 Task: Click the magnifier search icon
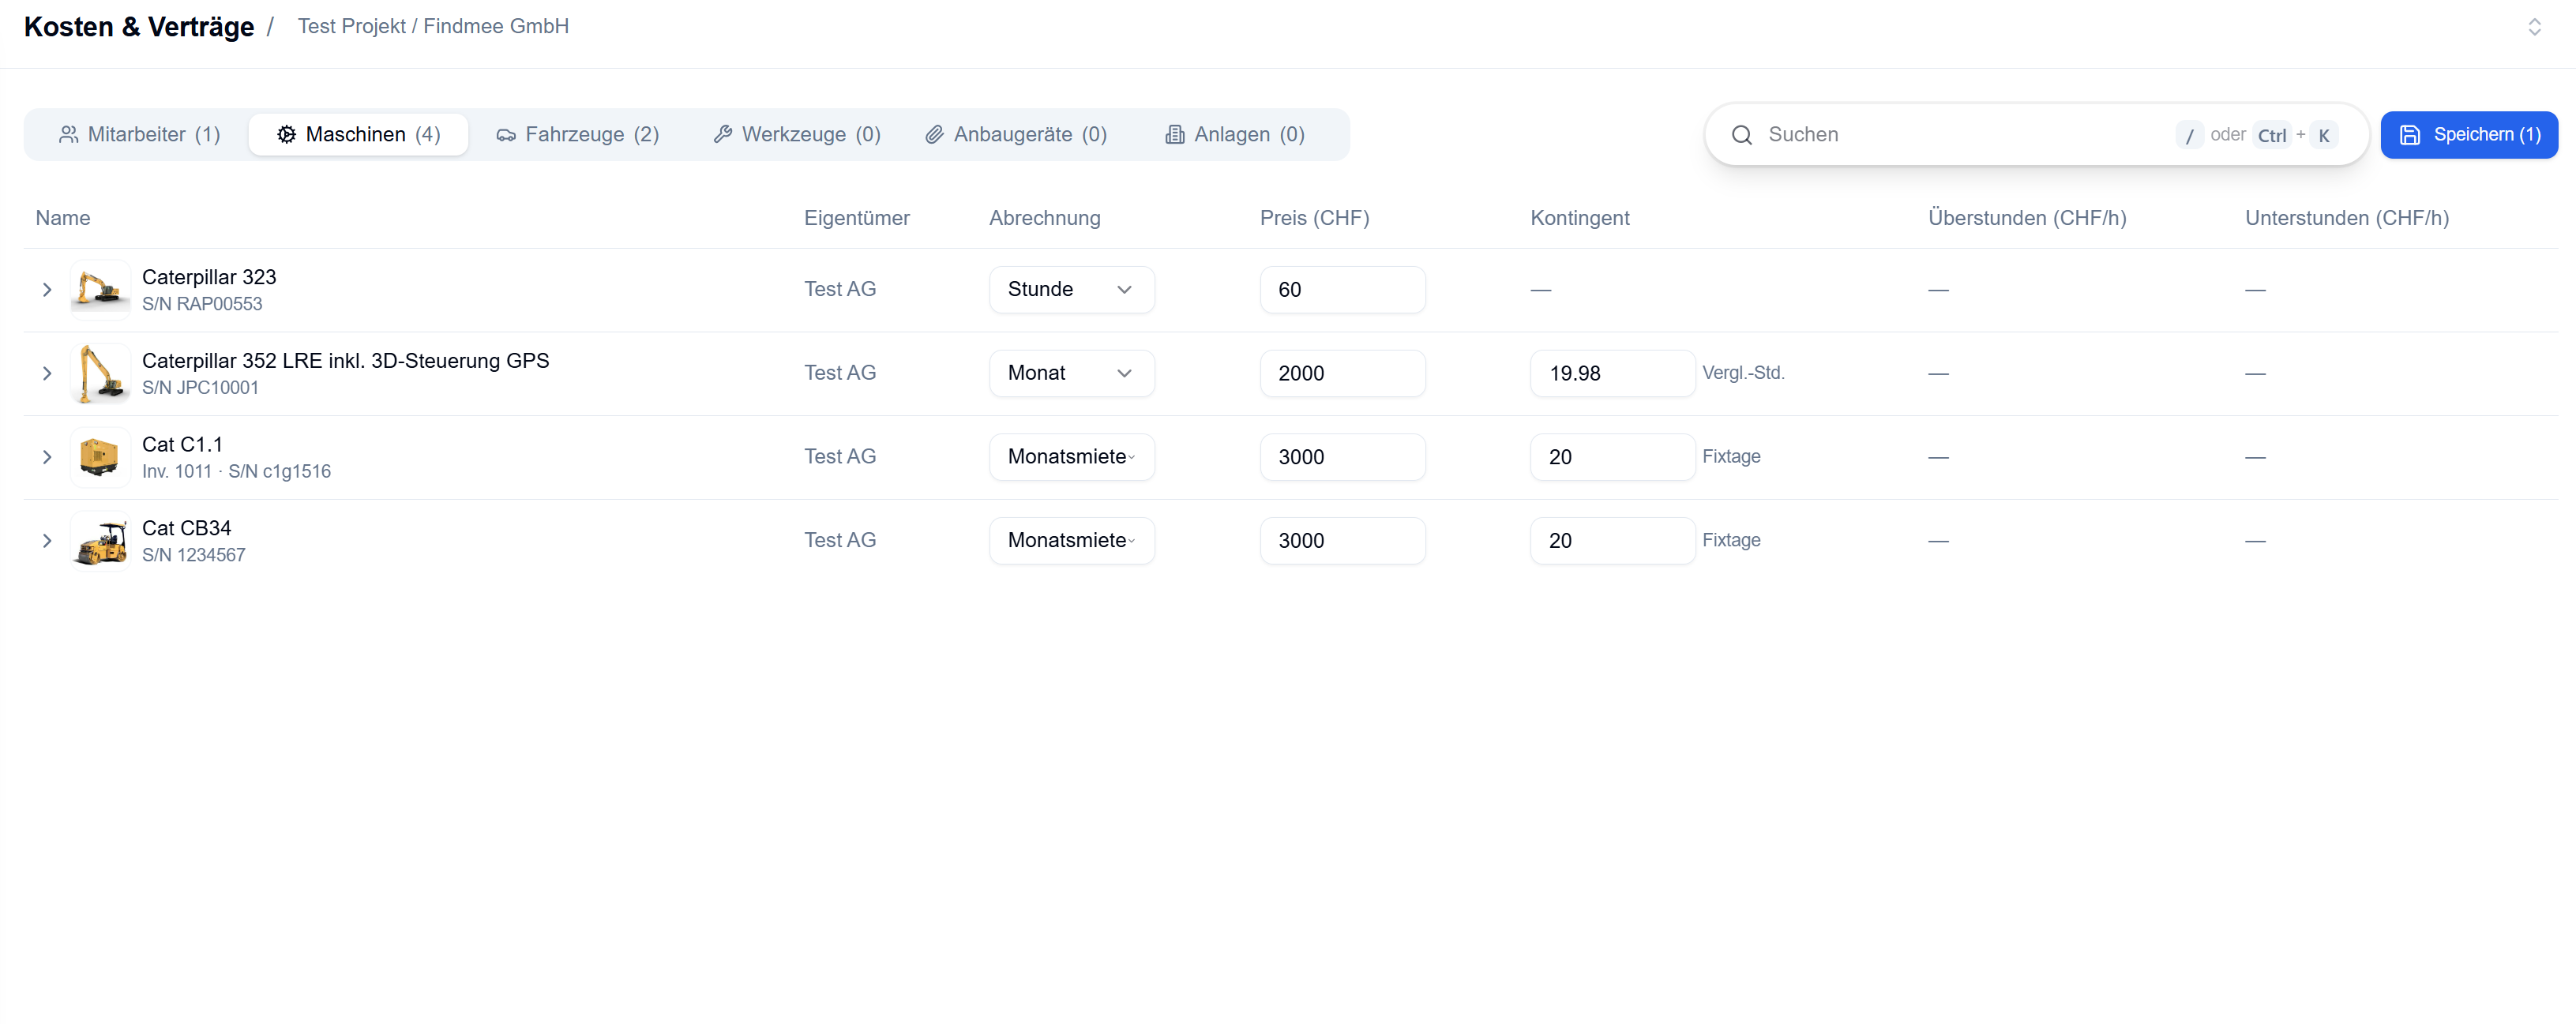(x=1741, y=134)
